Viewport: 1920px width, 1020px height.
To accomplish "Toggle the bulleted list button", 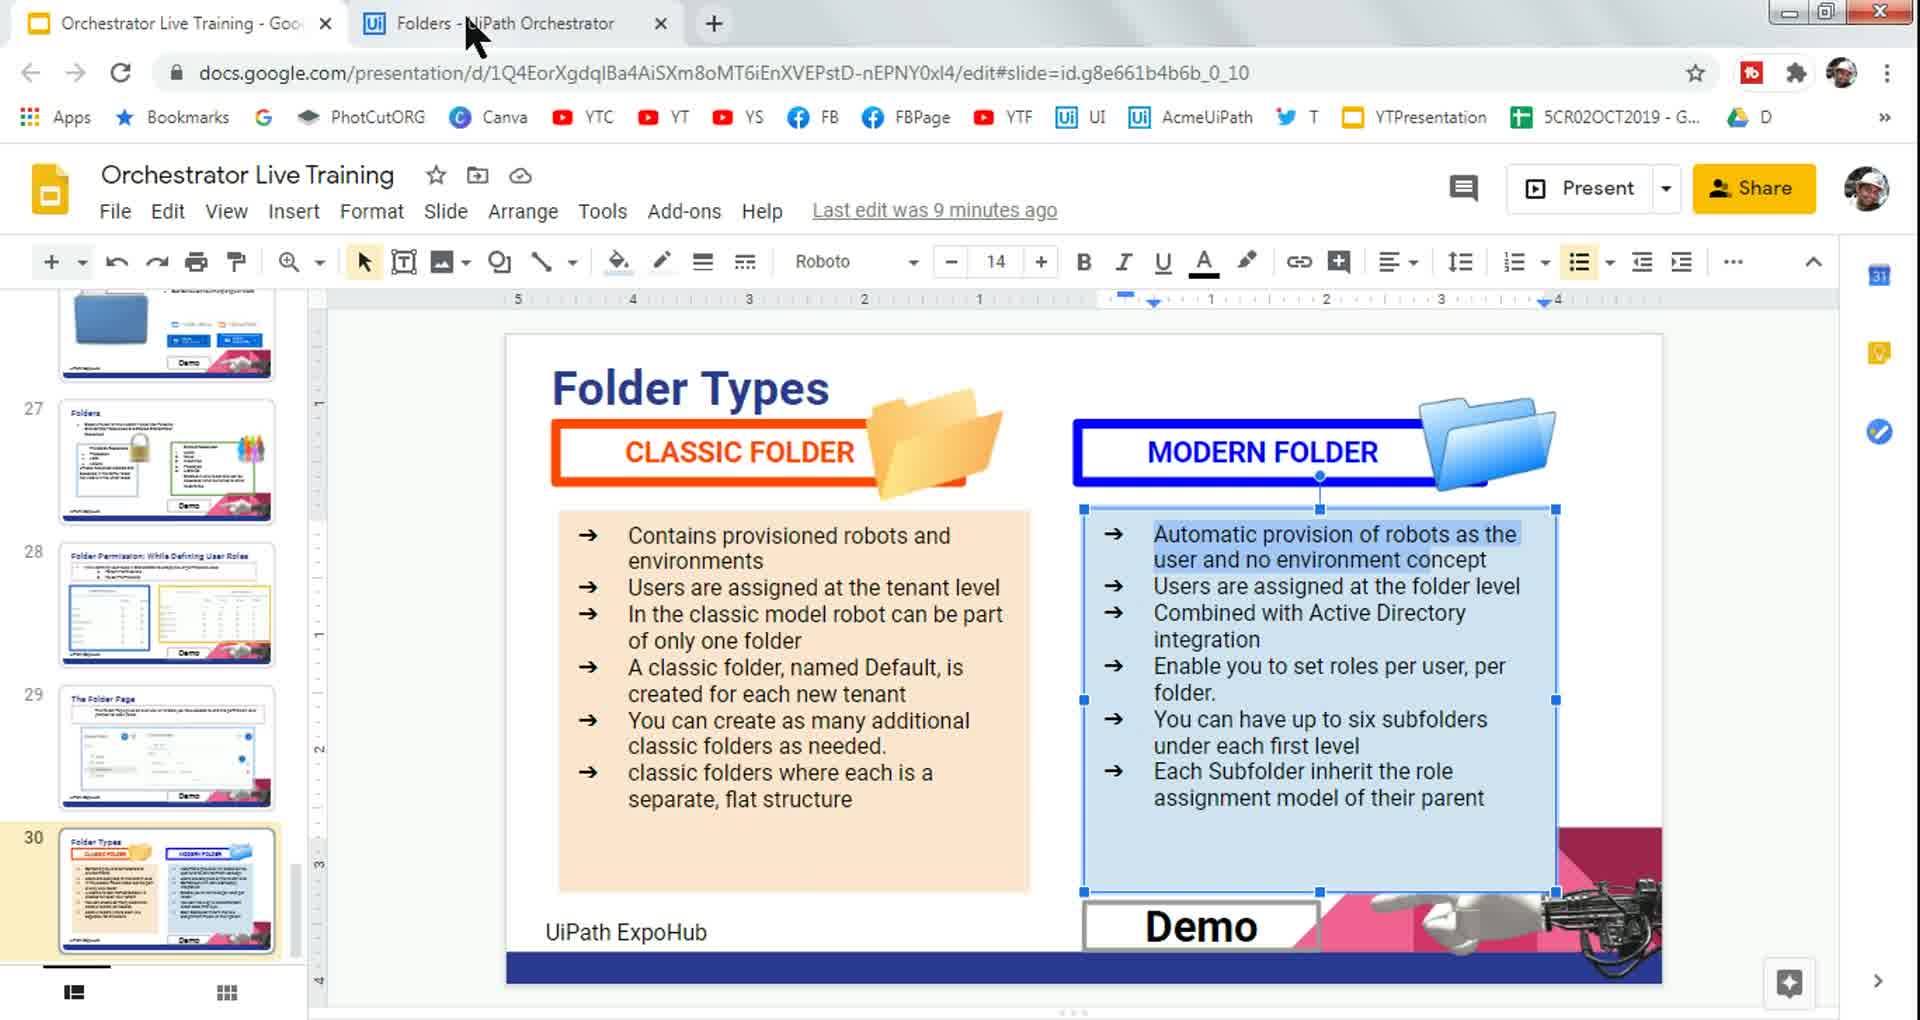I will (x=1579, y=262).
